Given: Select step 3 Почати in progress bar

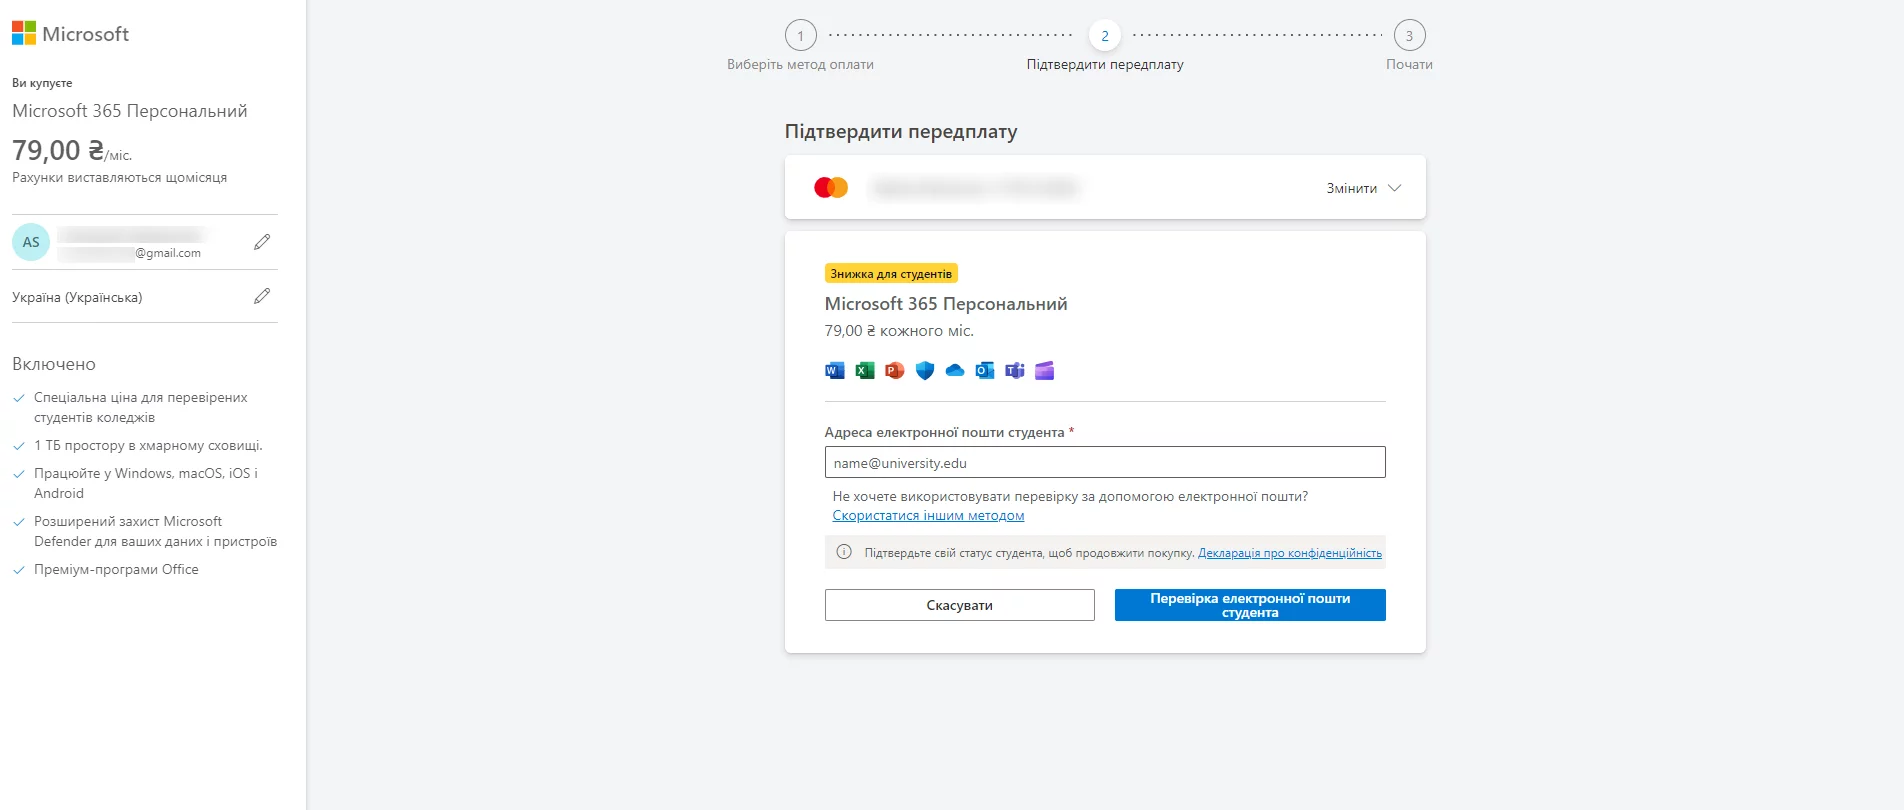Looking at the screenshot, I should tap(1409, 36).
